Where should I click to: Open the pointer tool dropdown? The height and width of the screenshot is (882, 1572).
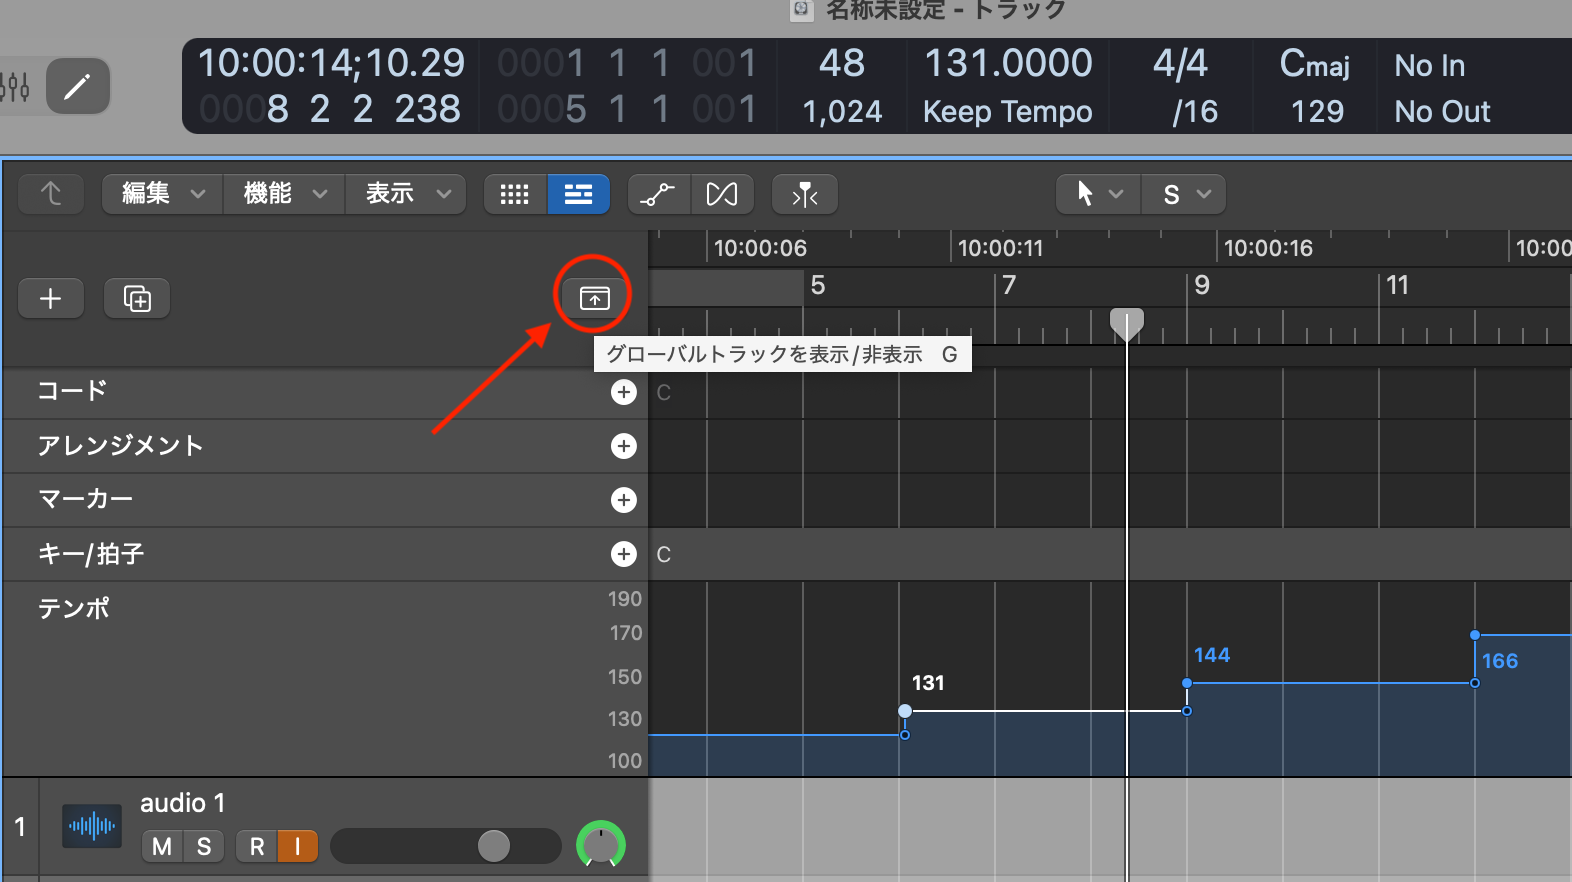pyautogui.click(x=1098, y=194)
